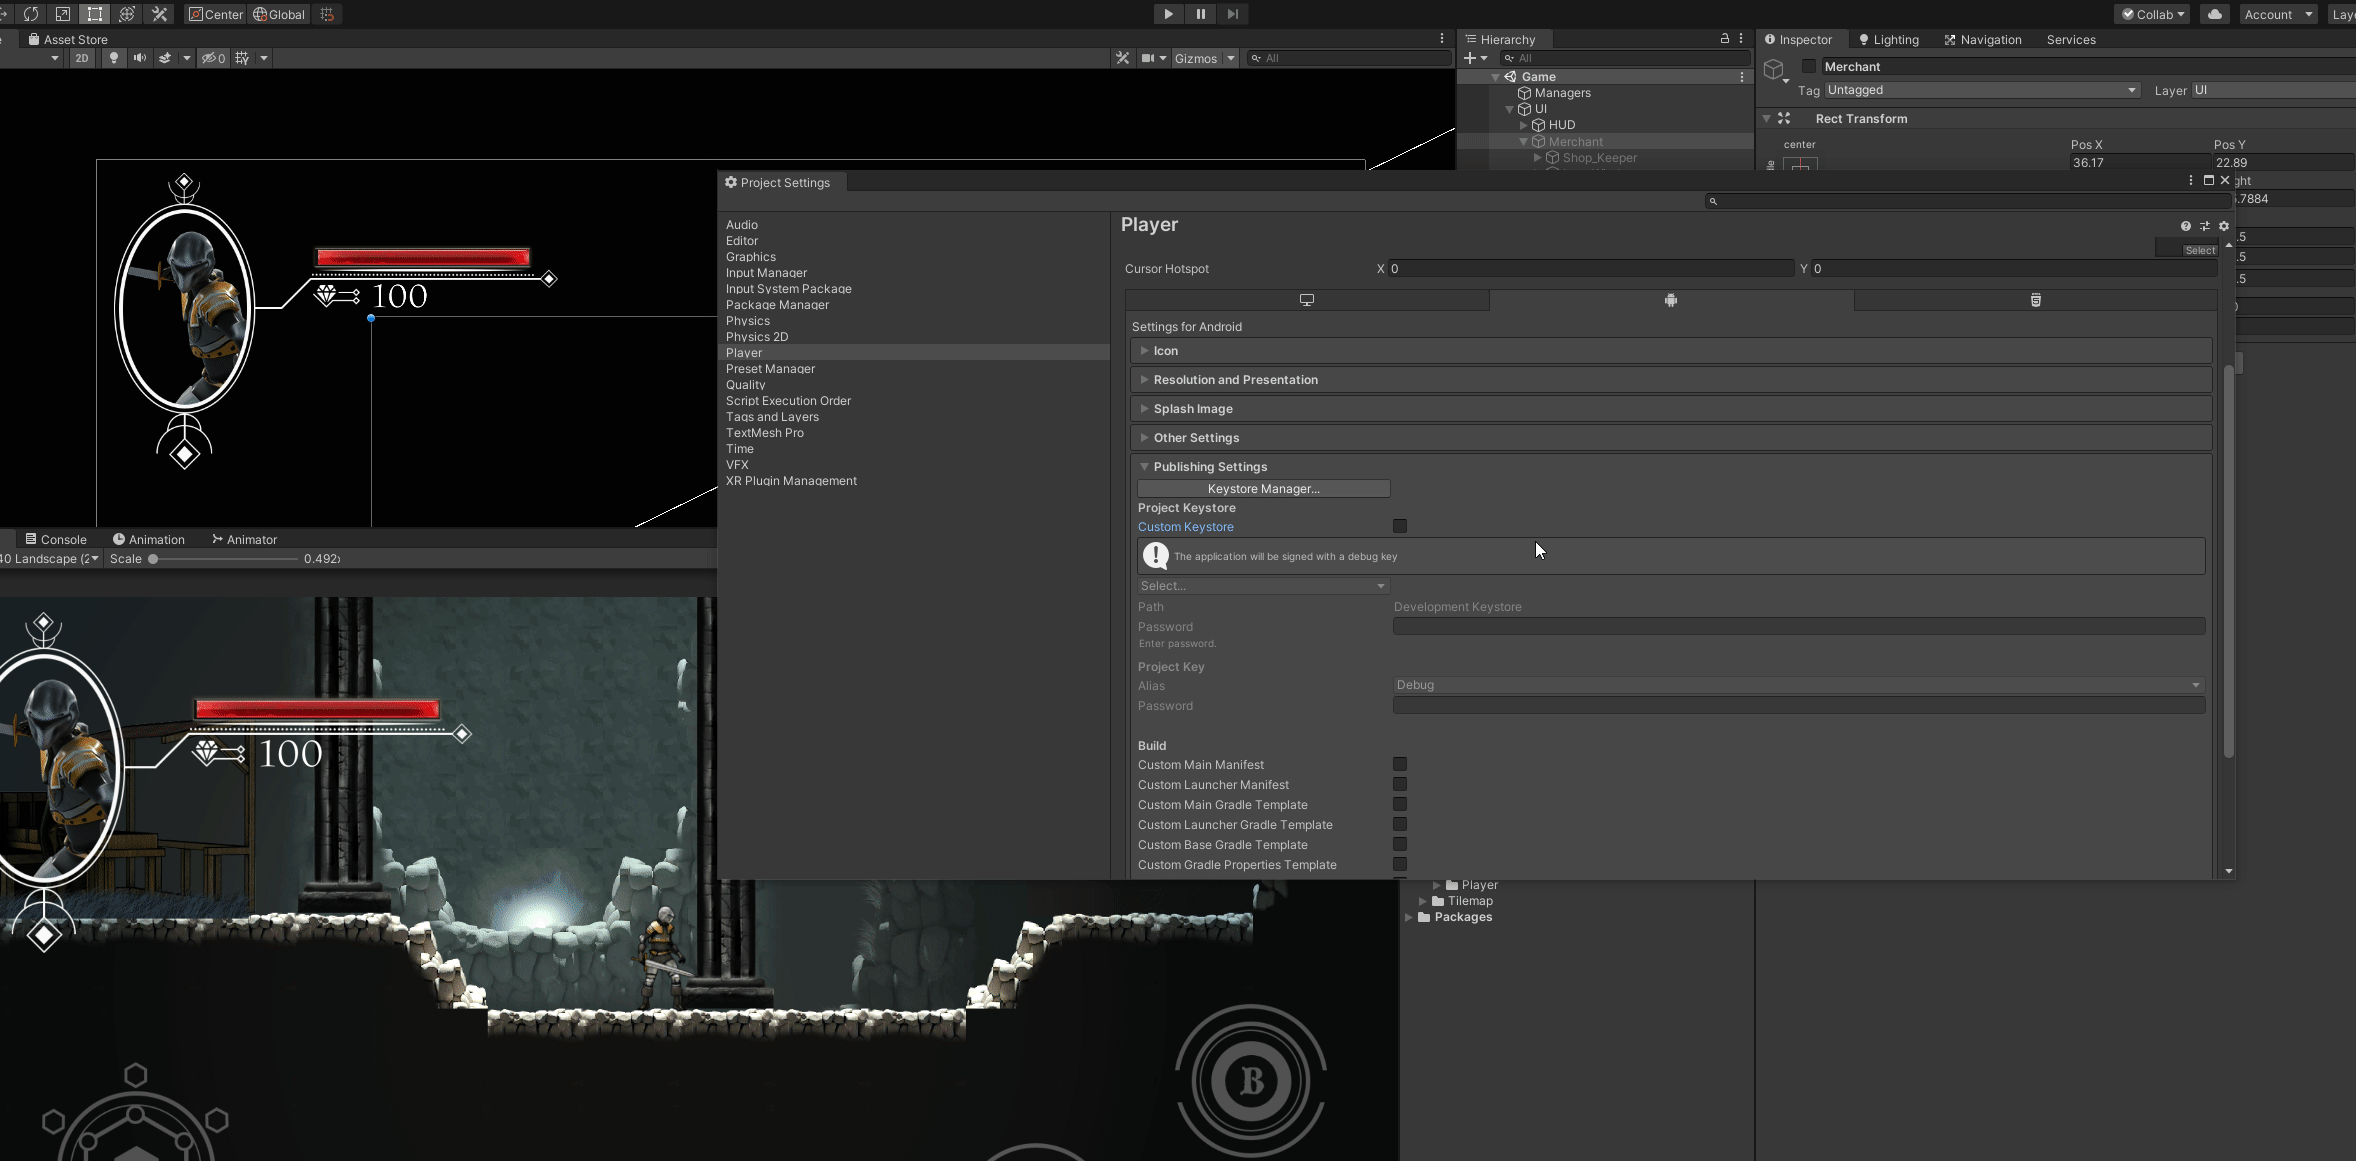Select the Rect tool in top toolbar

[x=95, y=14]
